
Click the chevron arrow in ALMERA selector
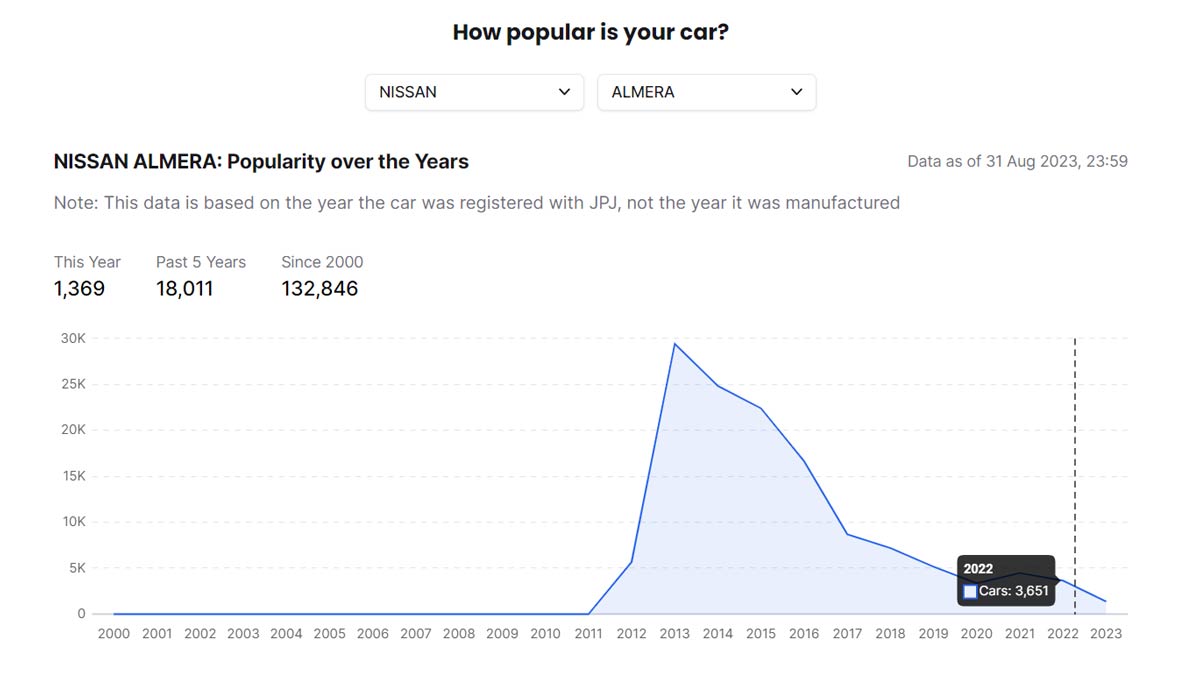coord(796,92)
